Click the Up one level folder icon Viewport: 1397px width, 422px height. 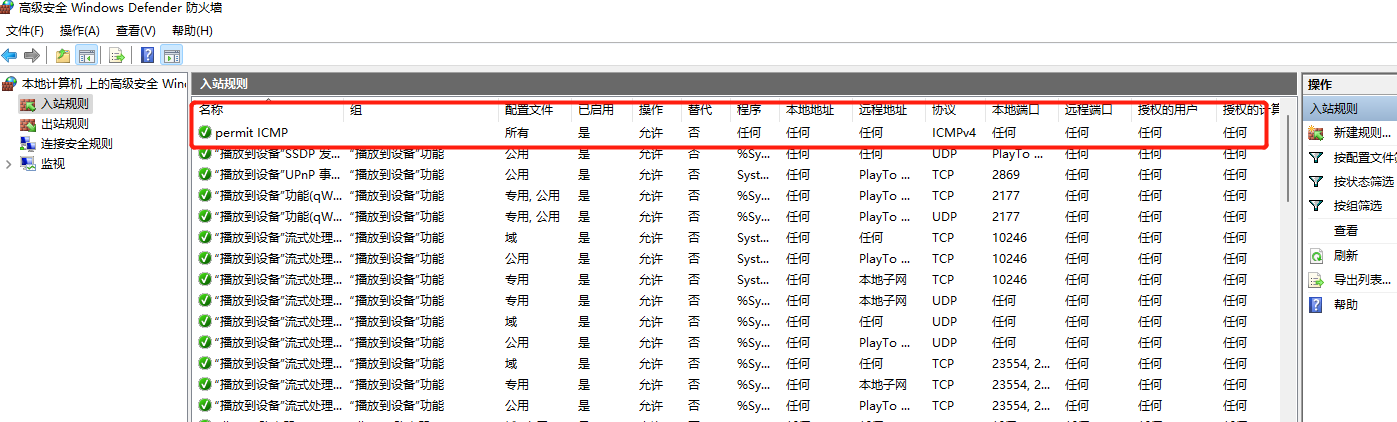[x=63, y=56]
